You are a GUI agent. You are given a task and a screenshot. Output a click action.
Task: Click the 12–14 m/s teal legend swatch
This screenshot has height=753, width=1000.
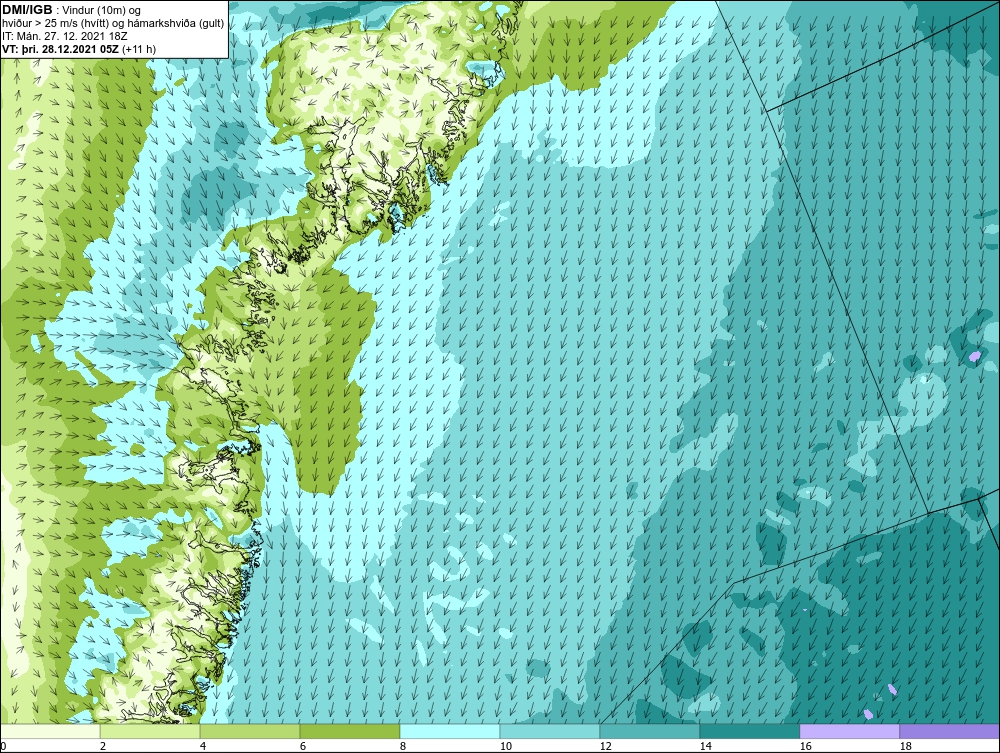click(650, 731)
